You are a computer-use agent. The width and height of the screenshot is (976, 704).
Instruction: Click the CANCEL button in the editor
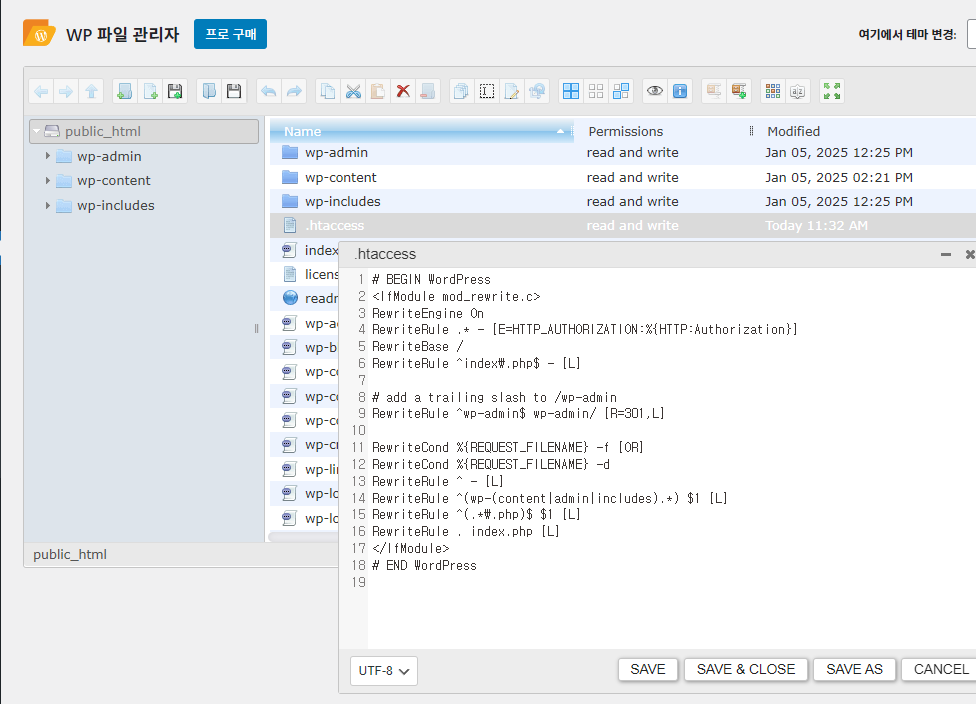click(x=941, y=669)
